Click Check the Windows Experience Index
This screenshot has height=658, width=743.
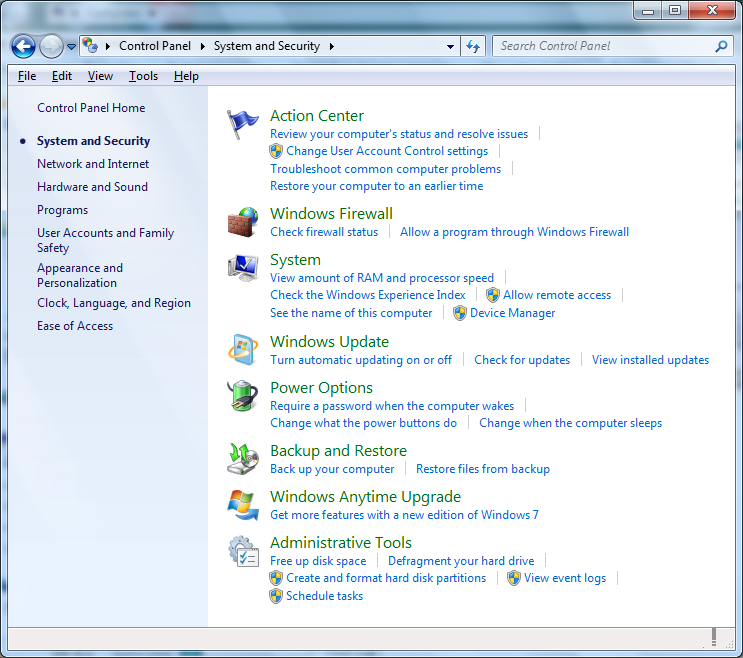pyautogui.click(x=368, y=295)
